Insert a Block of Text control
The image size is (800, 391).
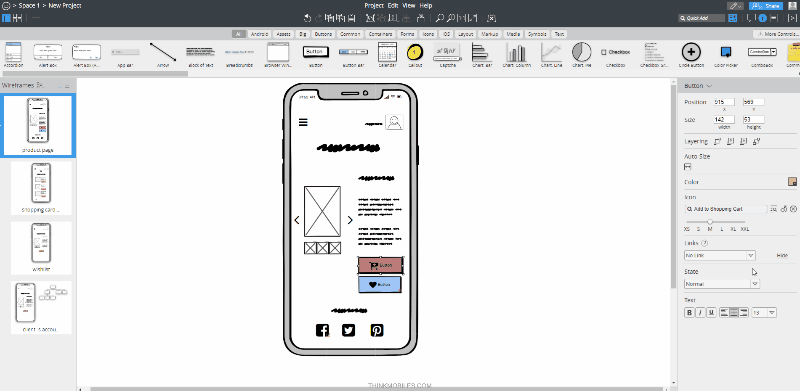coord(201,55)
